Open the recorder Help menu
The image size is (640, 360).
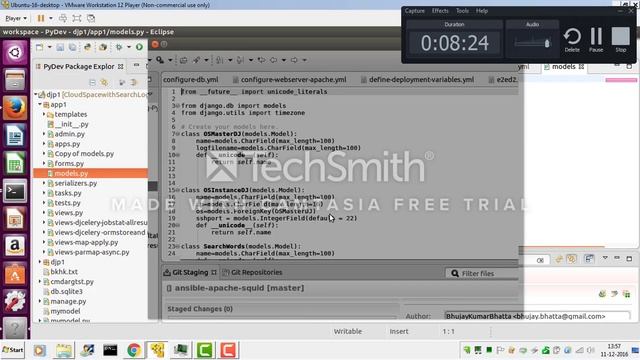(x=482, y=11)
